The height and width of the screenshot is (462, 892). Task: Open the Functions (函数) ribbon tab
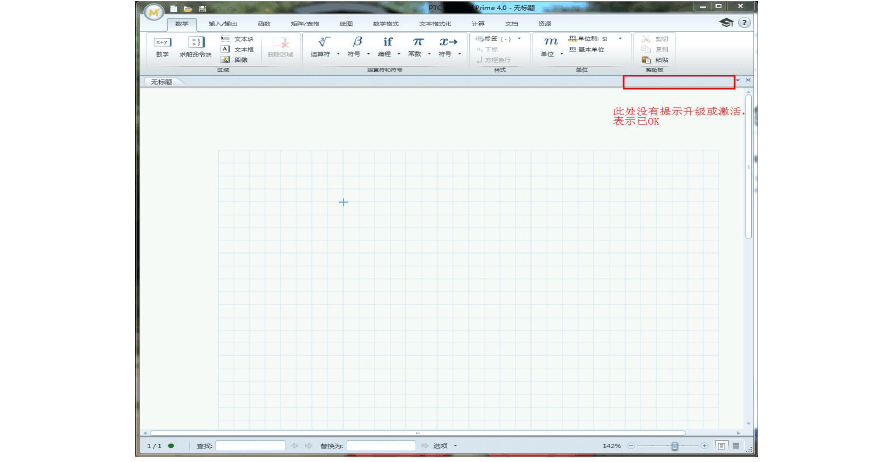[x=264, y=24]
